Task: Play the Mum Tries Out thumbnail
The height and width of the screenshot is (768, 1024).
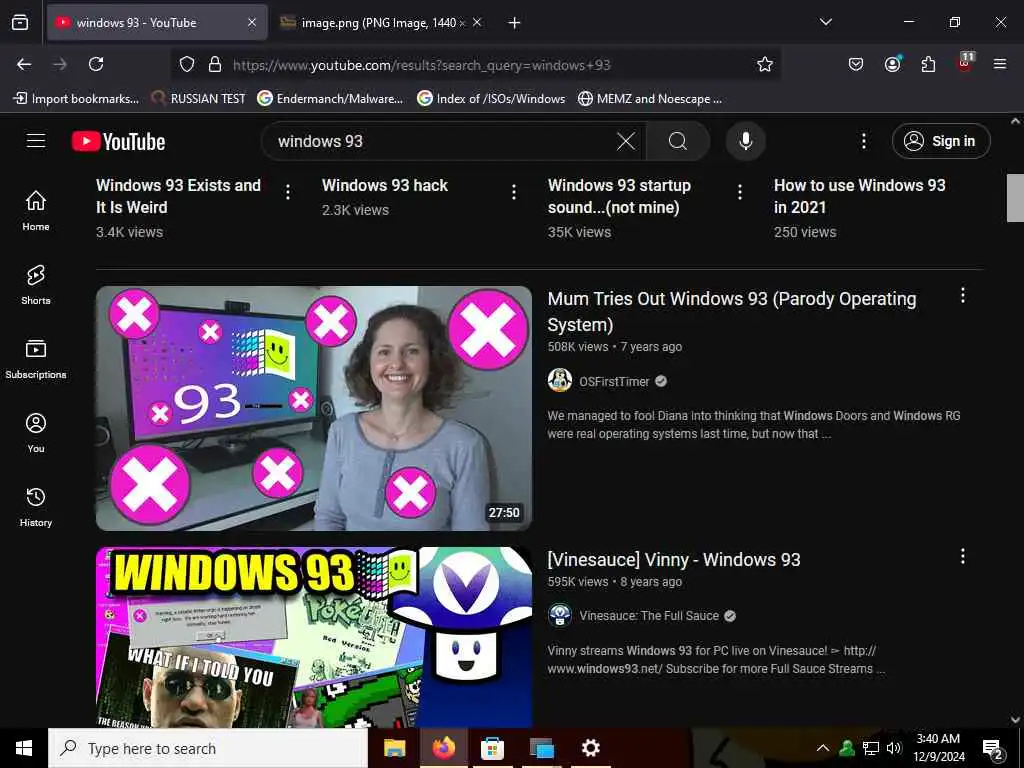Action: coord(314,408)
